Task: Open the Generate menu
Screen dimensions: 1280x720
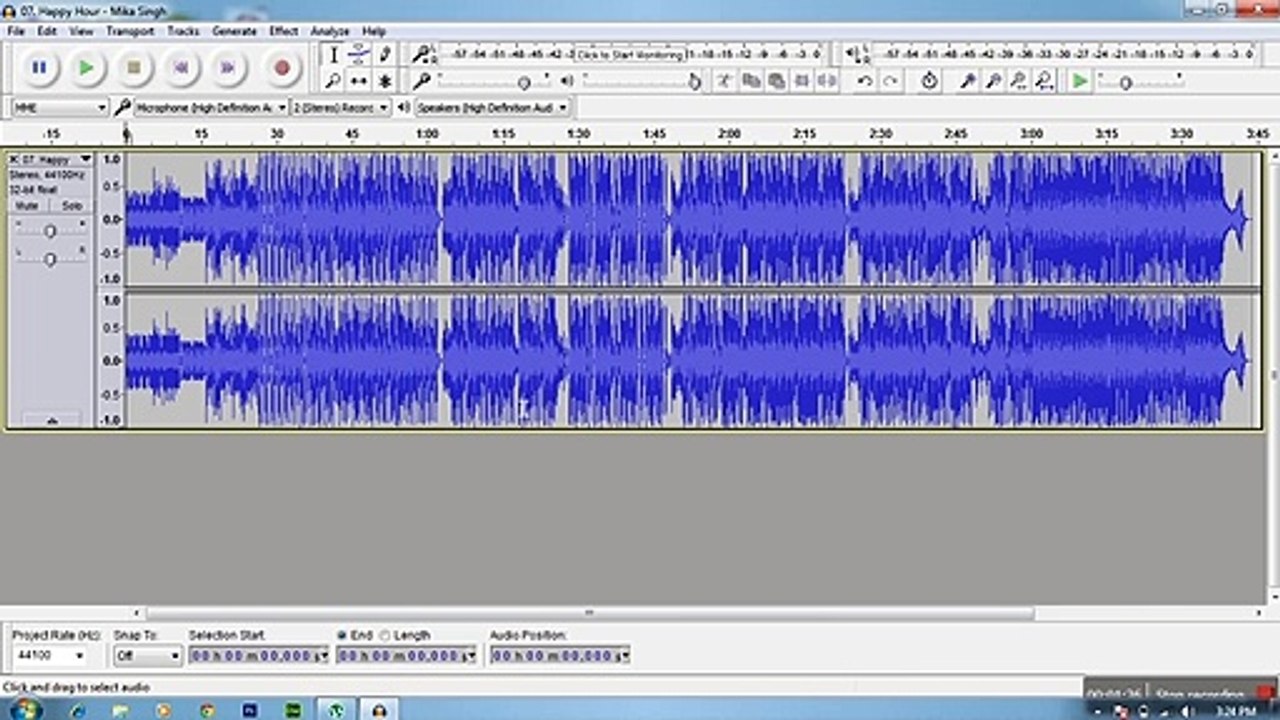Action: [235, 31]
